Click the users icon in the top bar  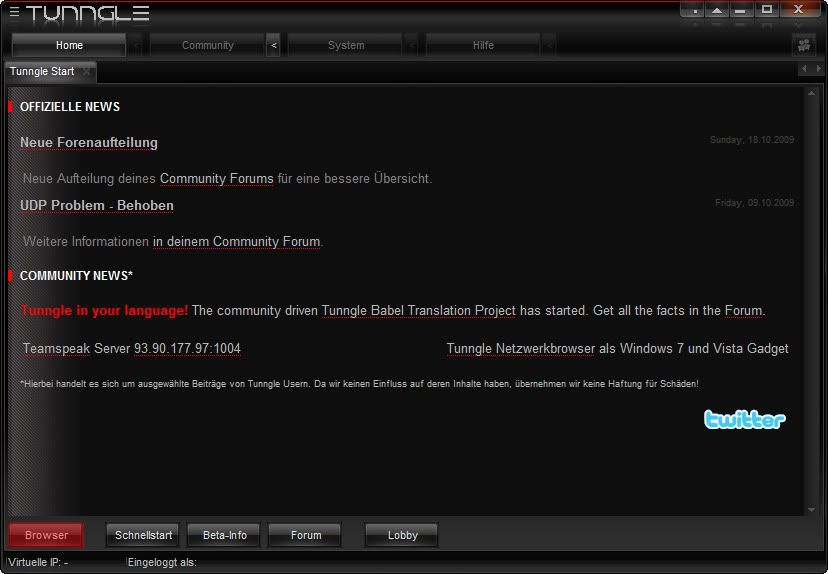tap(804, 45)
